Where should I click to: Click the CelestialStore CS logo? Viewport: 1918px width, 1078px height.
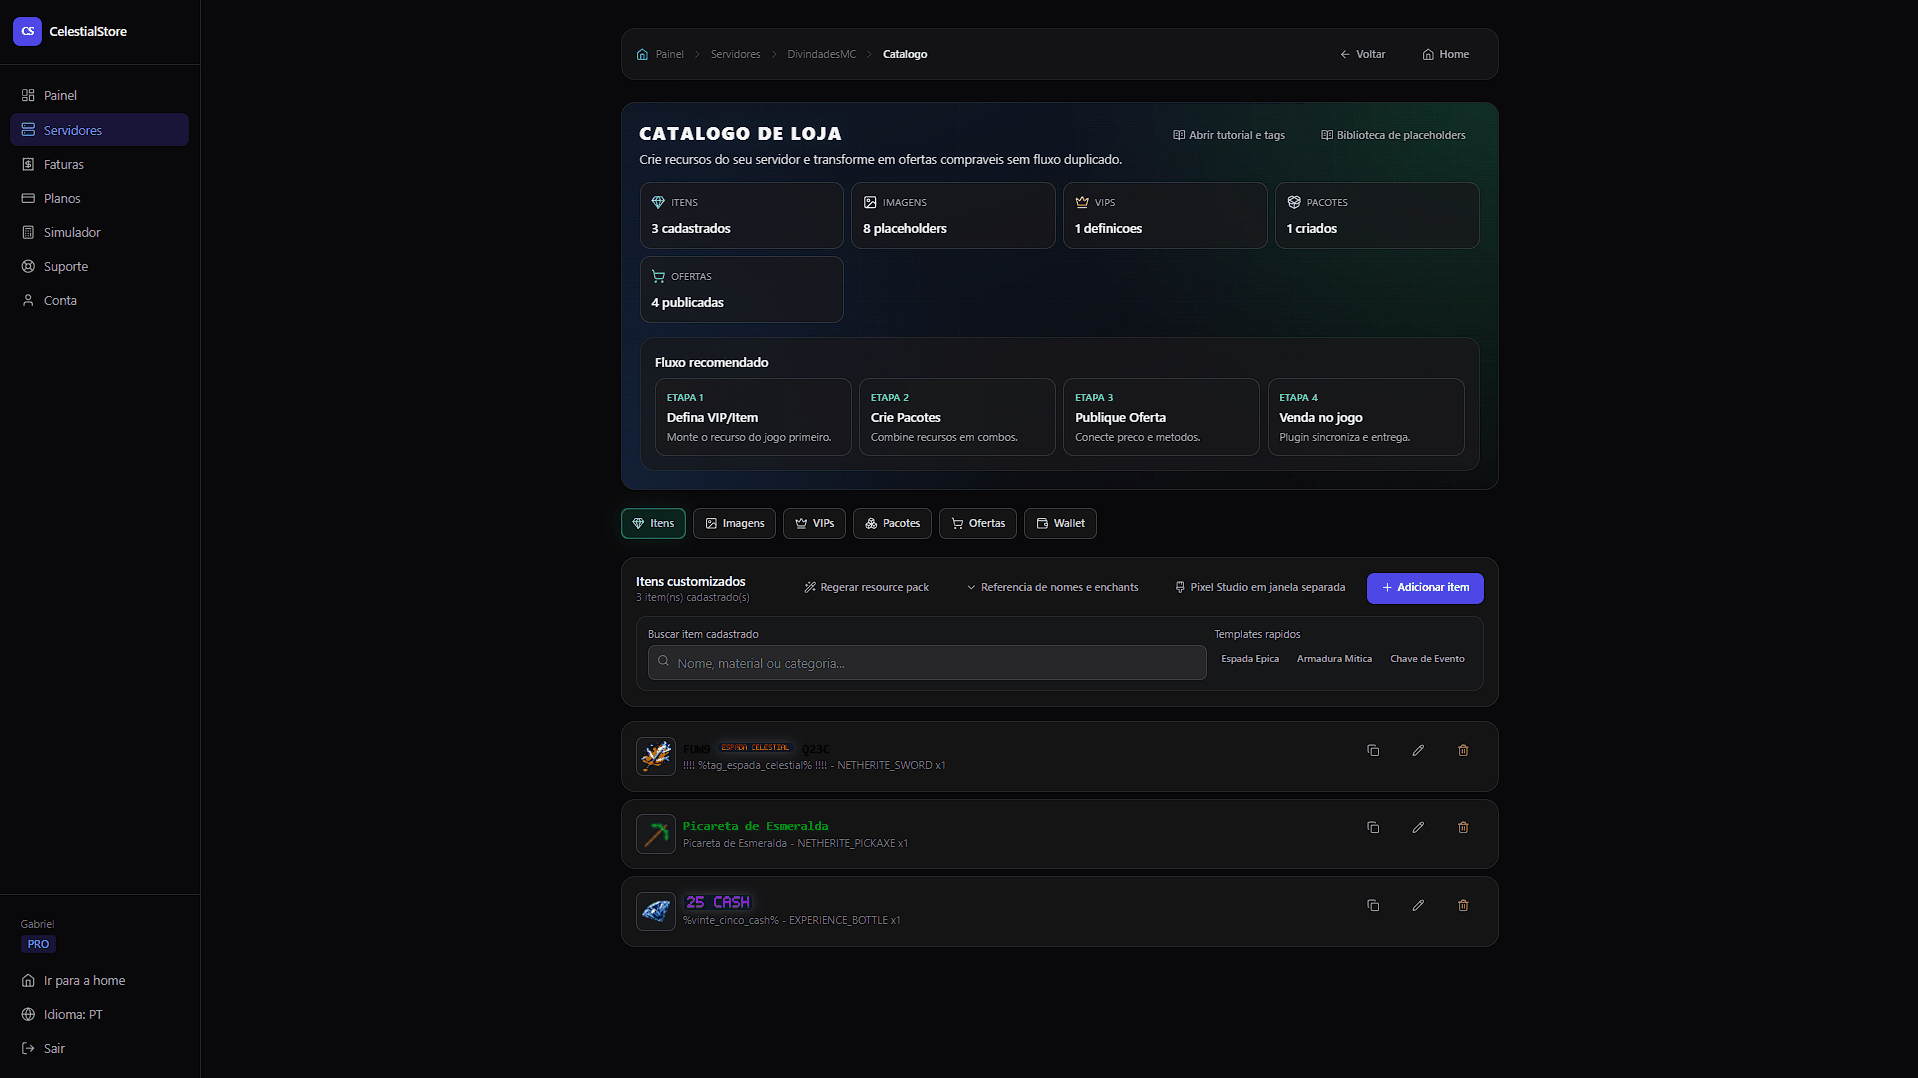27,31
